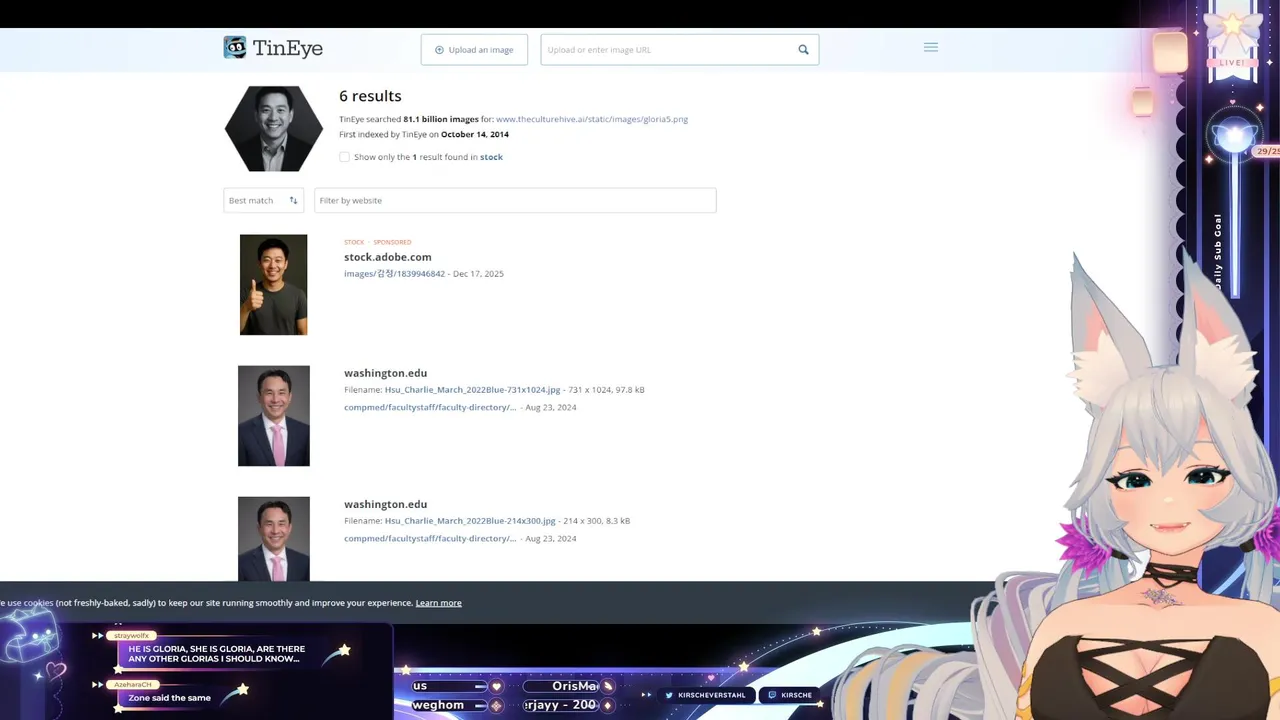This screenshot has width=1280, height=720.
Task: Focus the Filter by website field
Action: pos(515,200)
